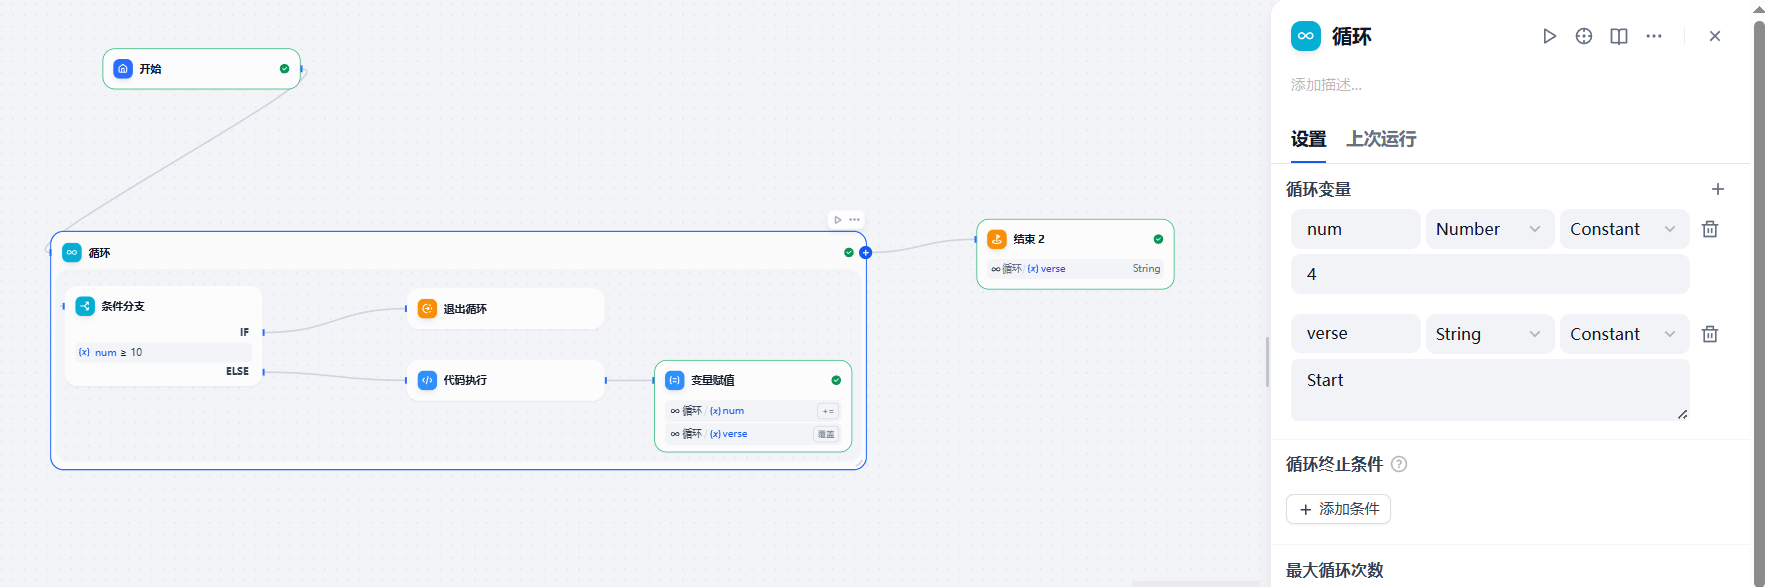Open Number type dropdown for num
This screenshot has height=587, width=1765.
(1490, 229)
